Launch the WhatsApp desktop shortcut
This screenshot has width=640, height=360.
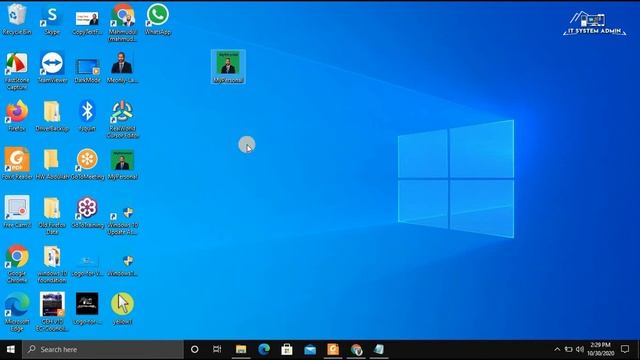click(x=158, y=19)
